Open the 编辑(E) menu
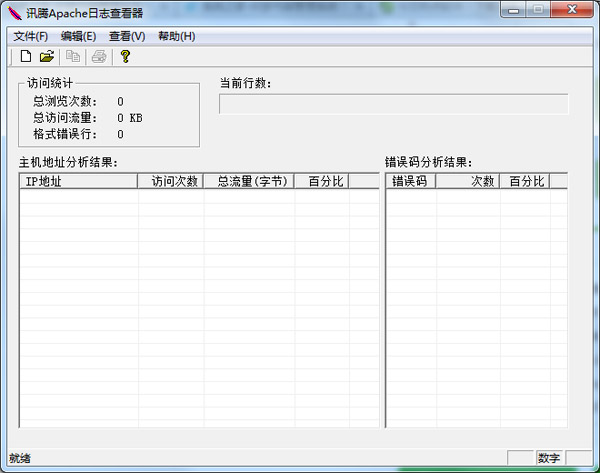 [x=78, y=36]
